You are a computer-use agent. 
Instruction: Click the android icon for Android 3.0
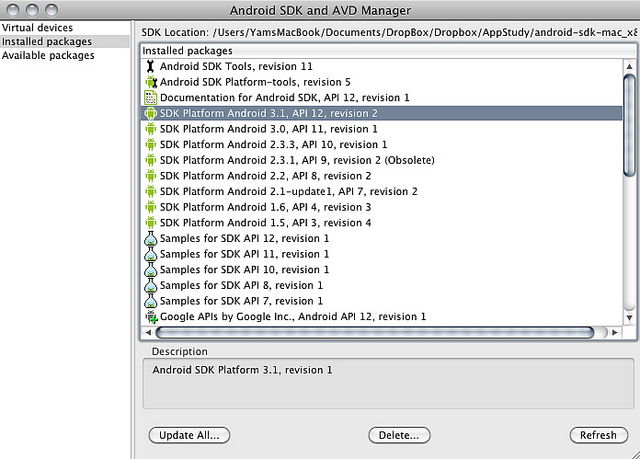pos(151,129)
